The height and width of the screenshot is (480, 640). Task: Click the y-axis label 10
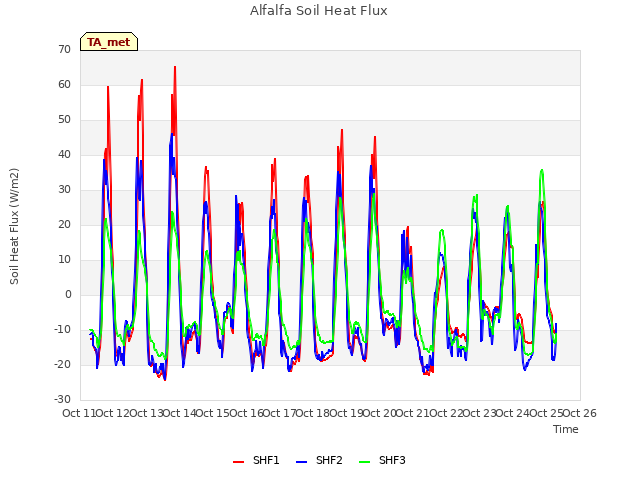tap(64, 260)
